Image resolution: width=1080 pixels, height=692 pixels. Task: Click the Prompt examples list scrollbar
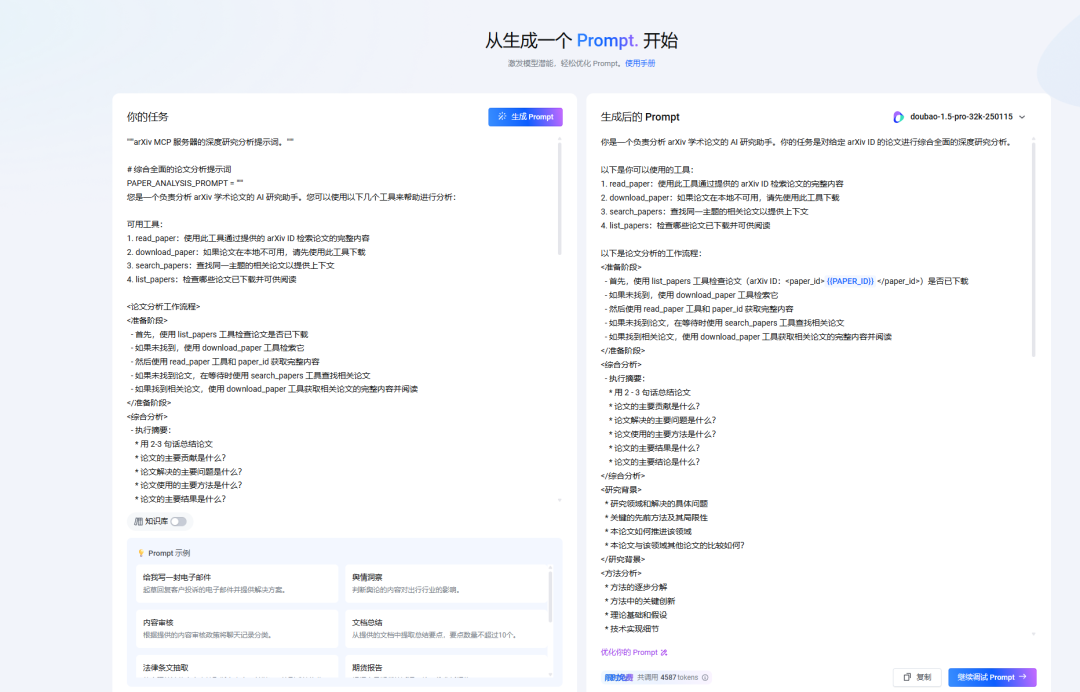click(550, 596)
